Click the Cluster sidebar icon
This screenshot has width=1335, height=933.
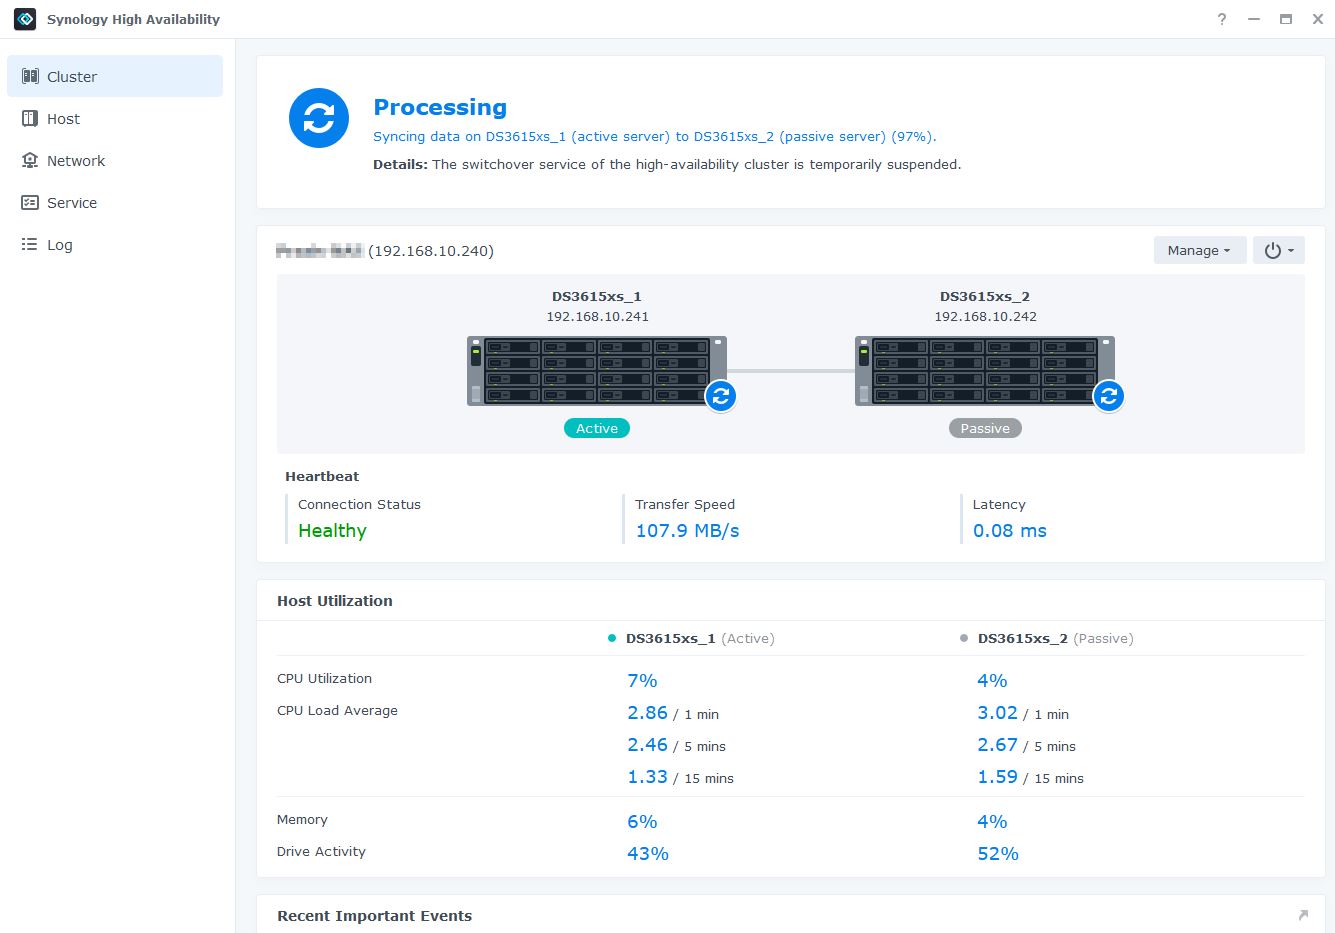coord(30,76)
